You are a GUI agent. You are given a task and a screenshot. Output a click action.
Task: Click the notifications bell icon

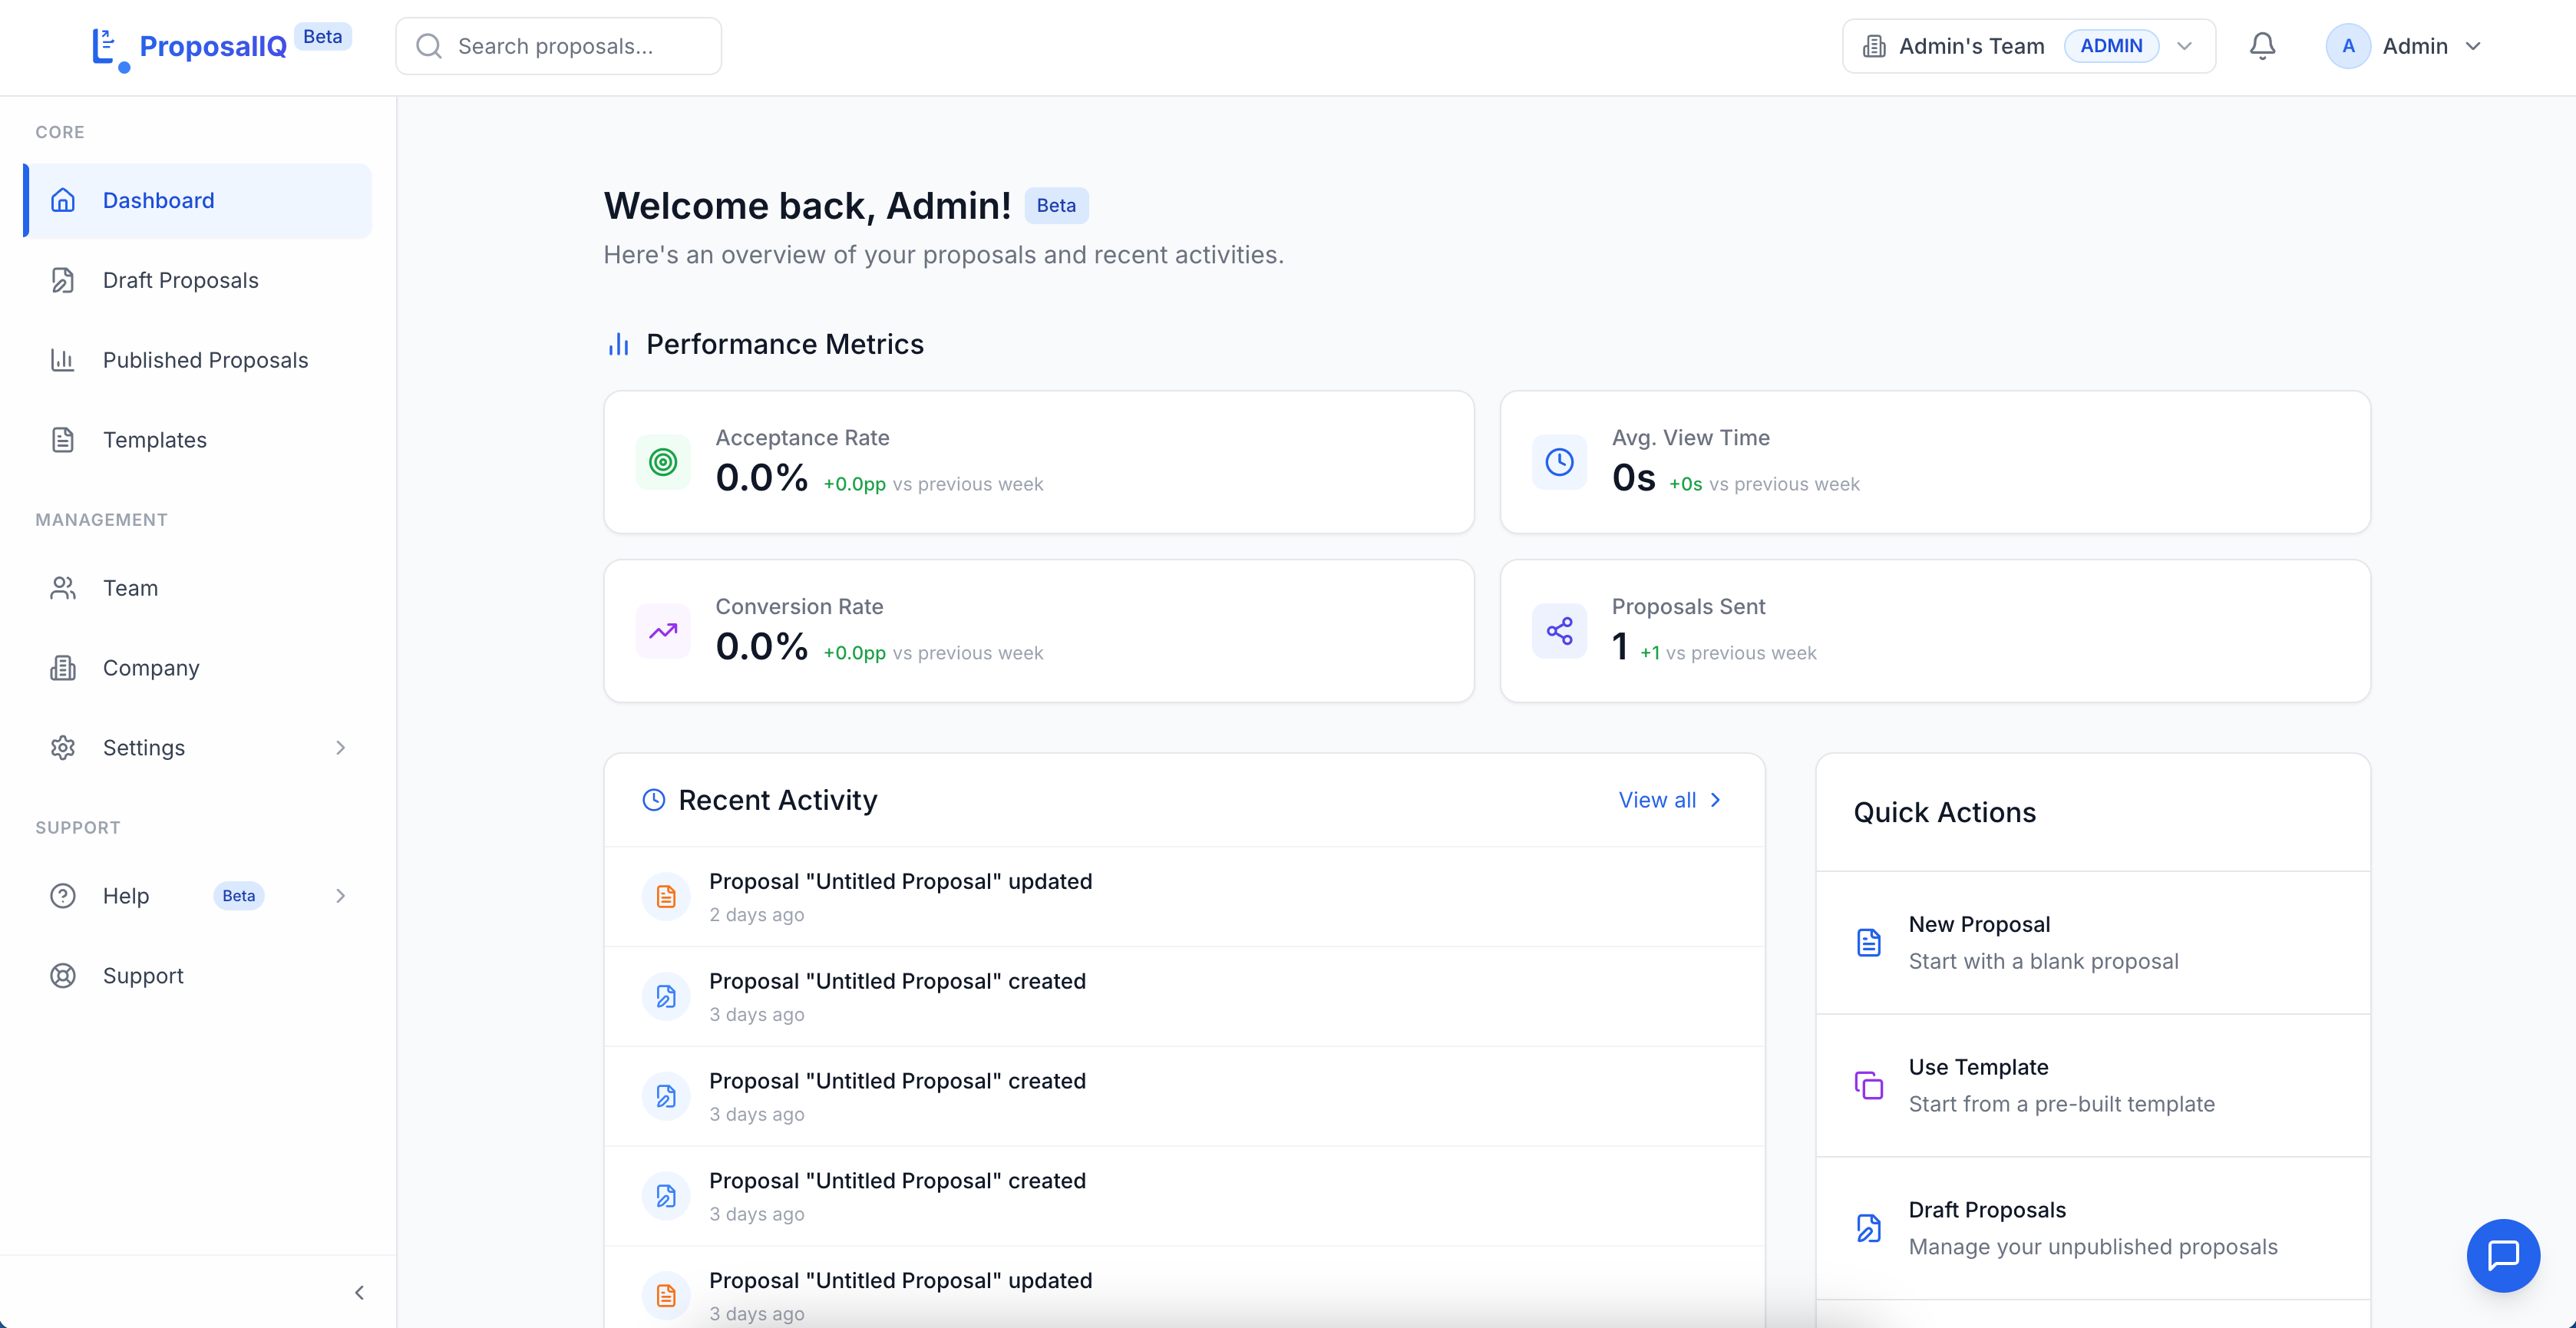point(2262,46)
